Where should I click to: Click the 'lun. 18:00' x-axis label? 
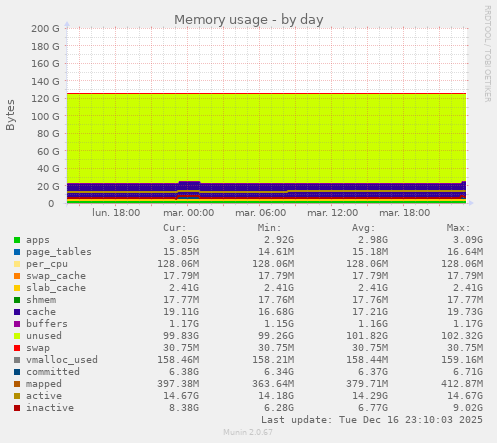116,213
